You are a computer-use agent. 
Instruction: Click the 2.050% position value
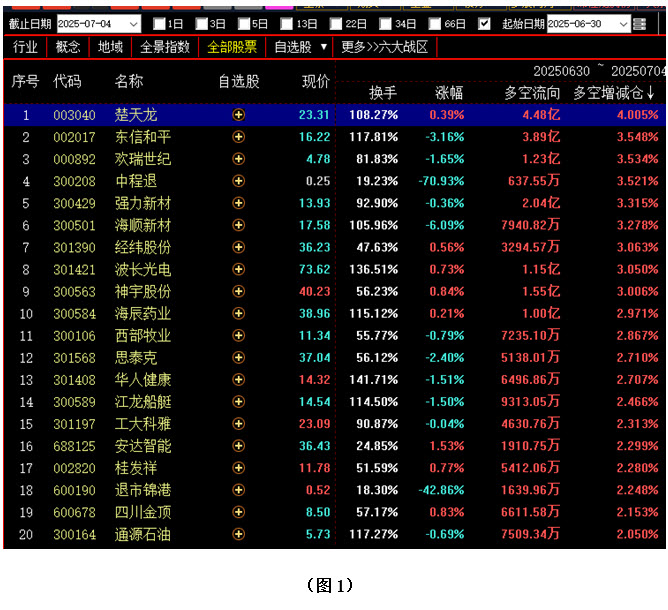point(637,534)
